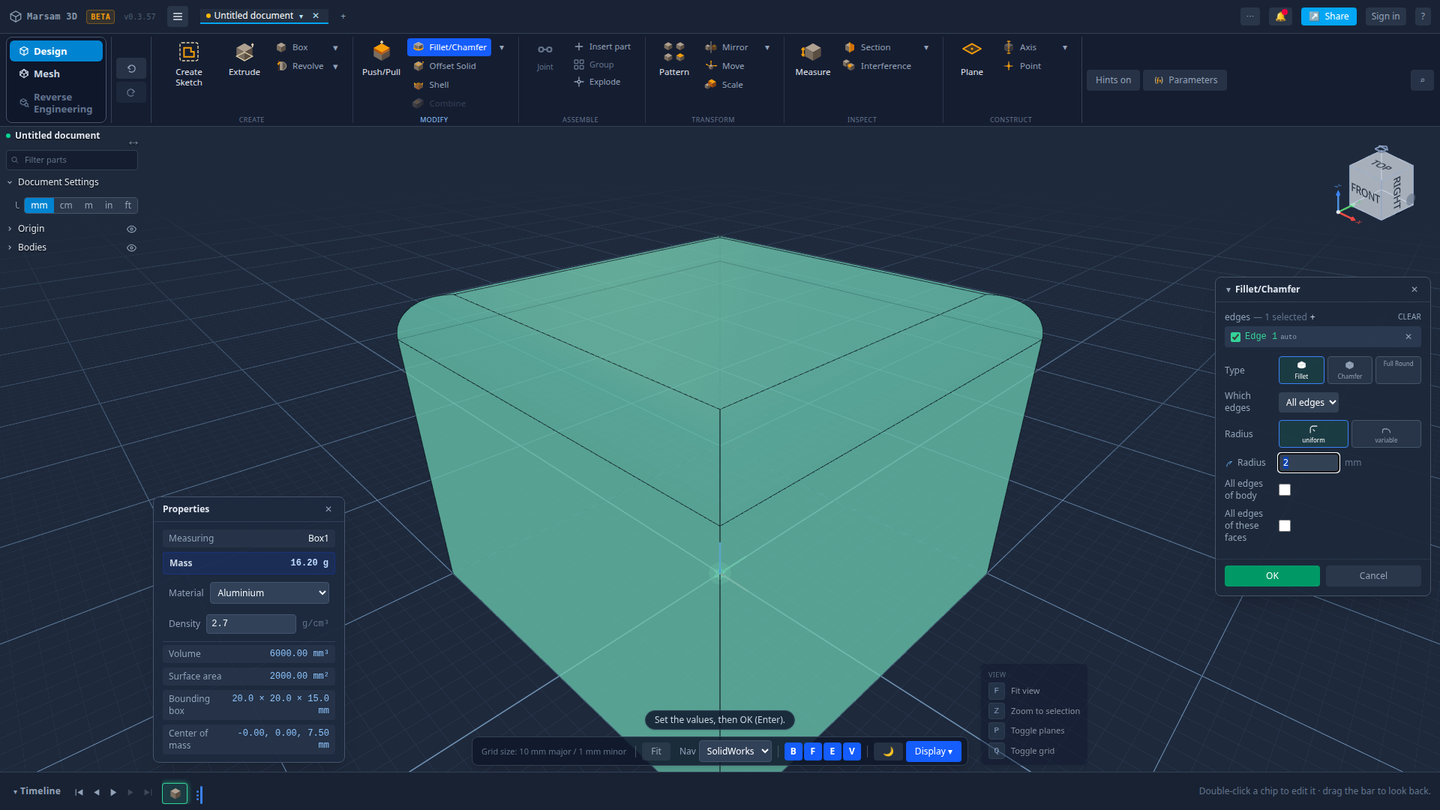Open the Which edges dropdown
The width and height of the screenshot is (1440, 810).
(1308, 402)
